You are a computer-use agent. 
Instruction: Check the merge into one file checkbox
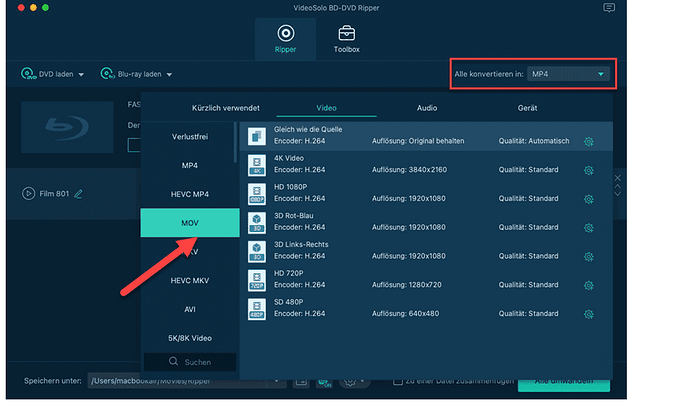coord(398,381)
